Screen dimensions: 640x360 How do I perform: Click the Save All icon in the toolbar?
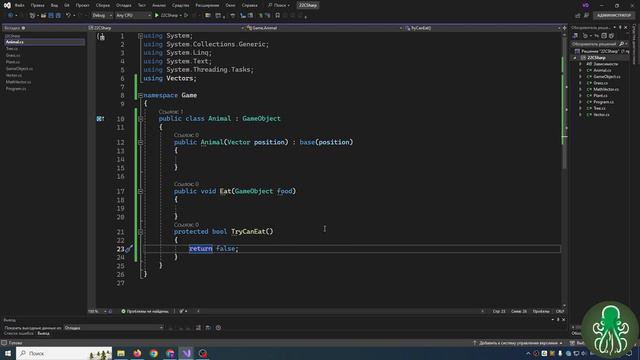58,16
